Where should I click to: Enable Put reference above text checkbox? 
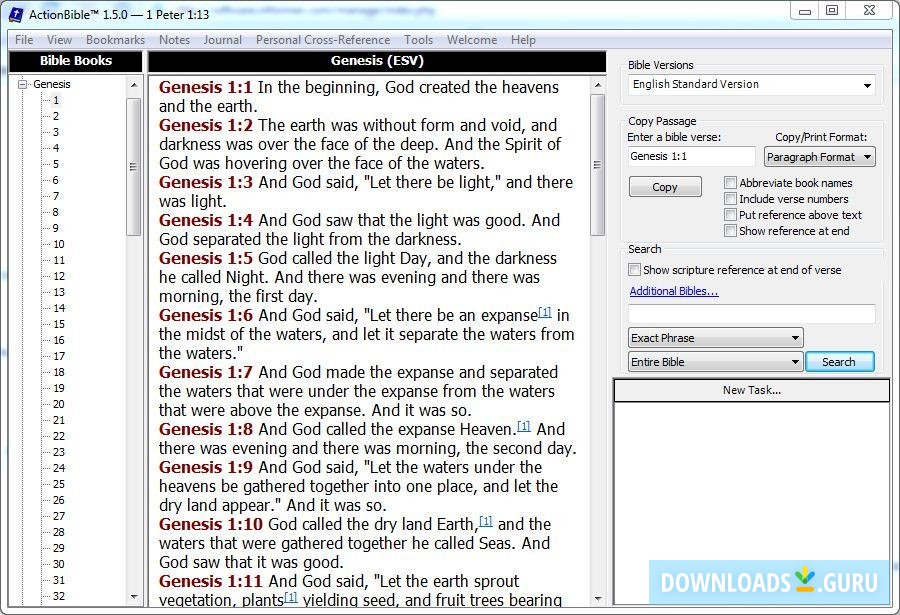730,215
